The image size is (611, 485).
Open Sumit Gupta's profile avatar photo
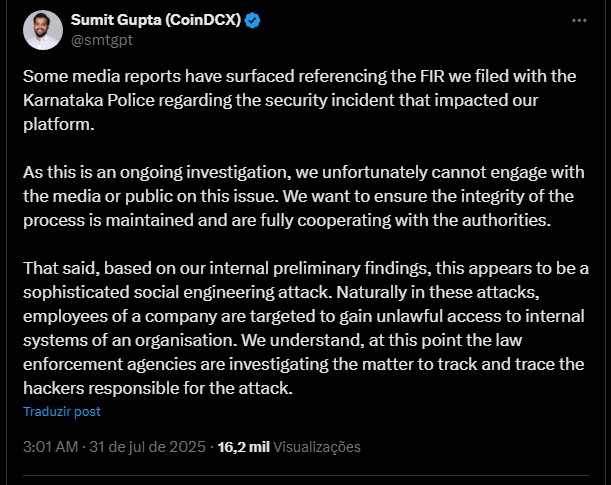coord(43,30)
